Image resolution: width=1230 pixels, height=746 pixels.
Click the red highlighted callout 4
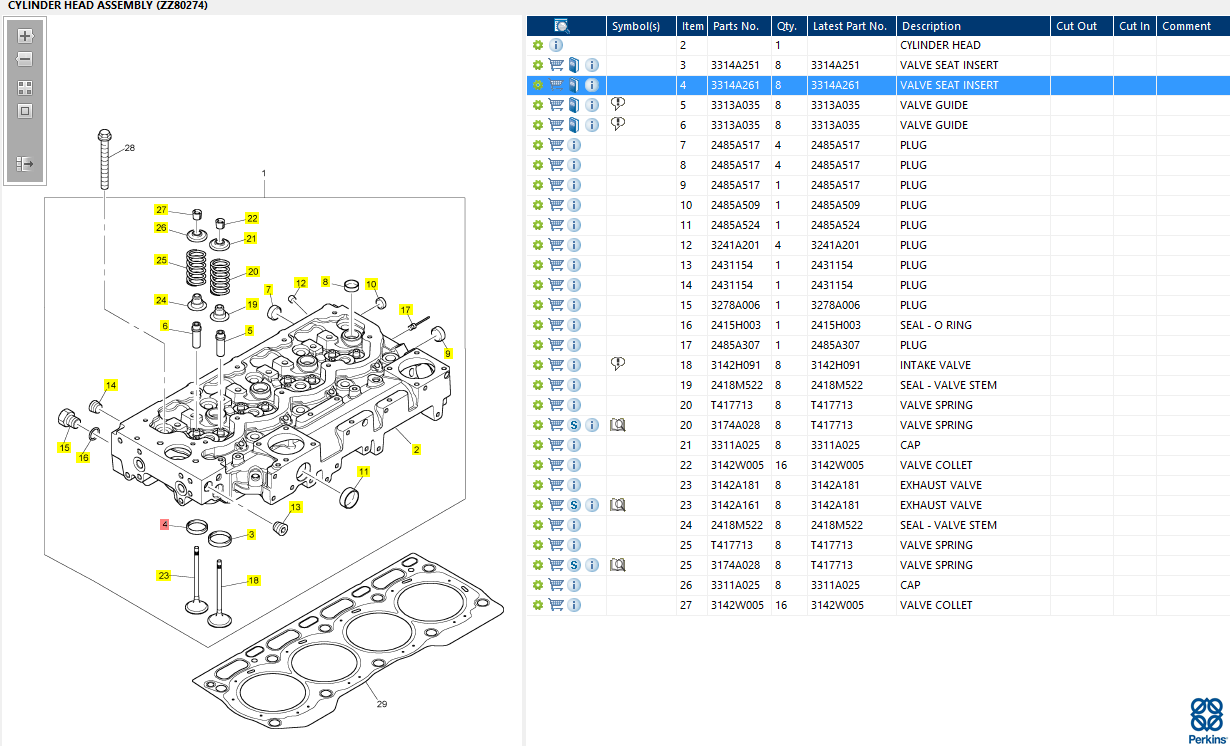point(165,524)
